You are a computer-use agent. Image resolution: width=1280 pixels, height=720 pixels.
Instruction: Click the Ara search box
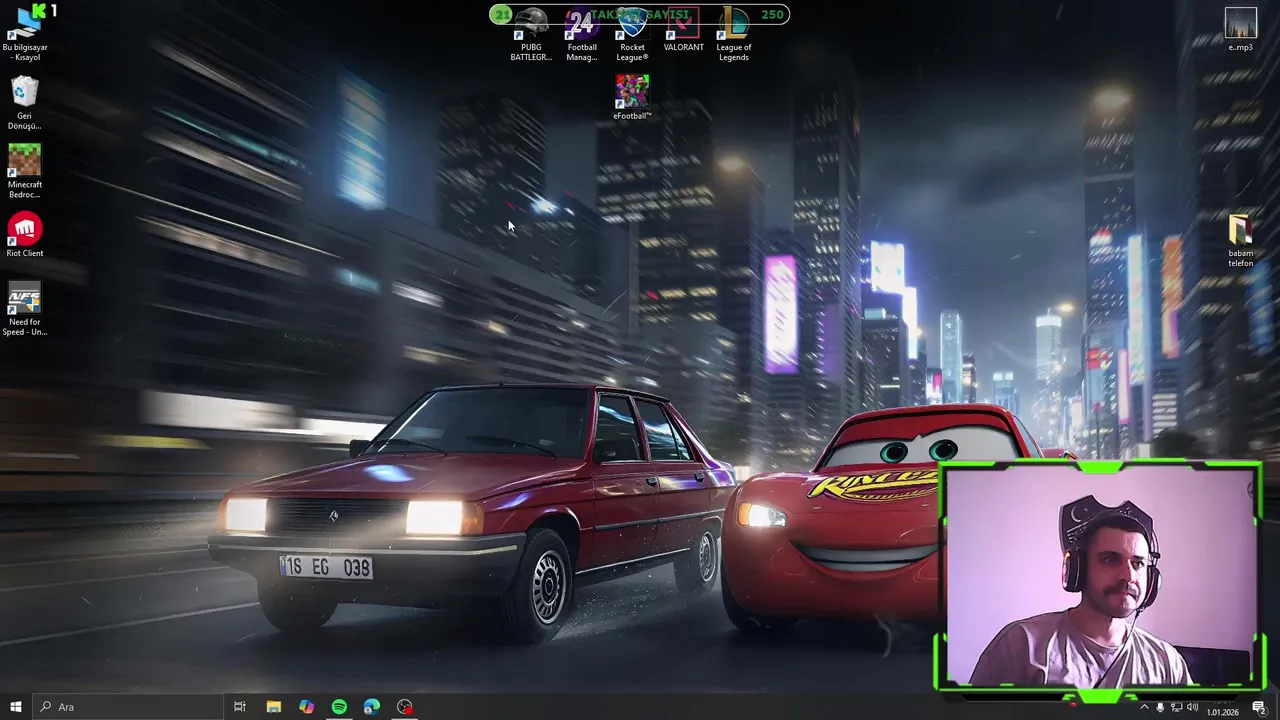pos(128,707)
